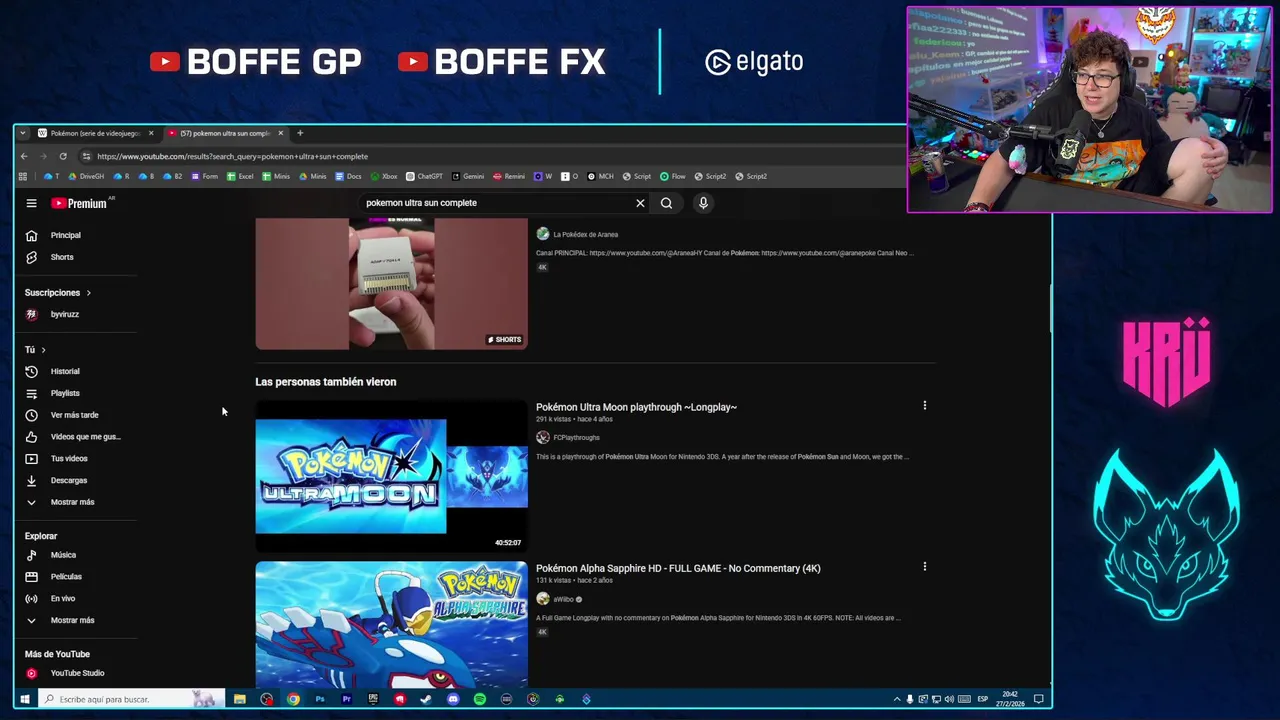
Task: Open the Docs bookmark
Action: 348,176
